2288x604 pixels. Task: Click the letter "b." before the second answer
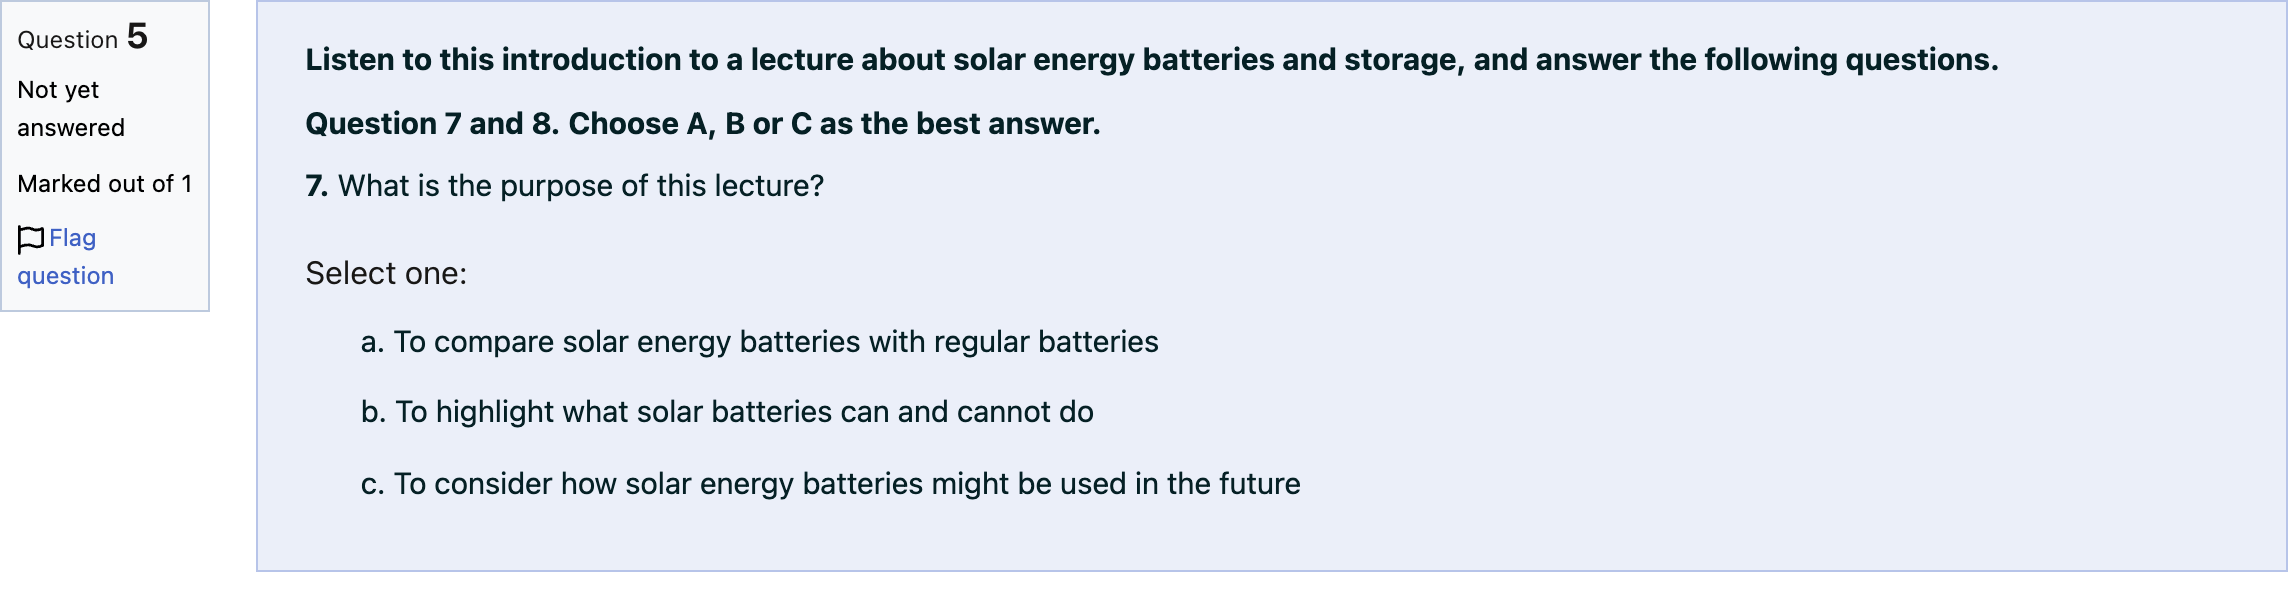(374, 412)
